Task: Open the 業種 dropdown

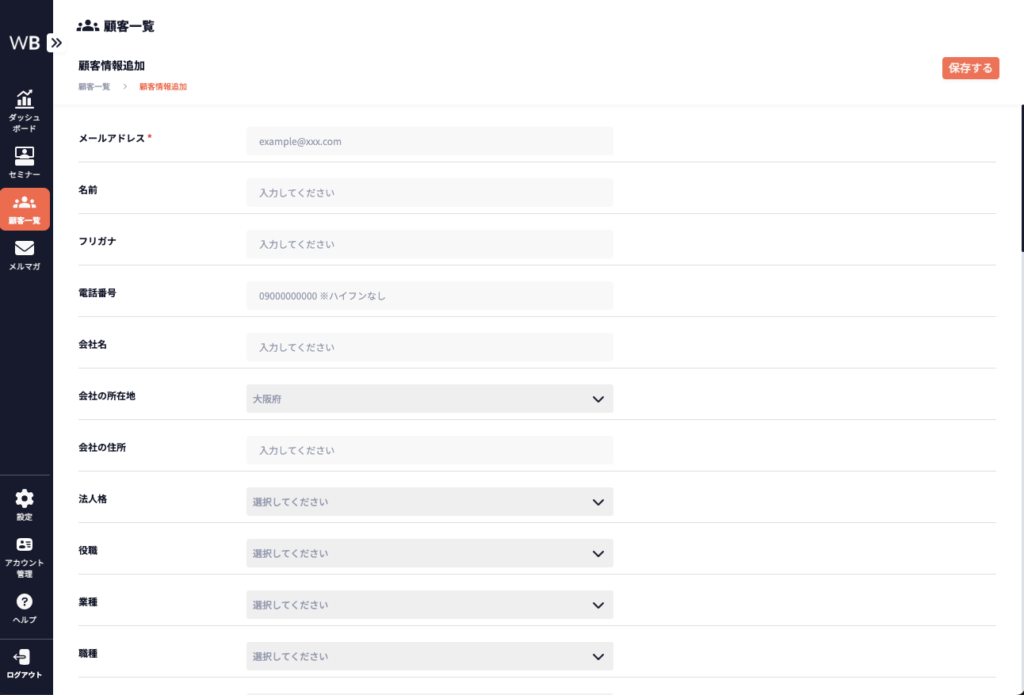Action: click(430, 605)
